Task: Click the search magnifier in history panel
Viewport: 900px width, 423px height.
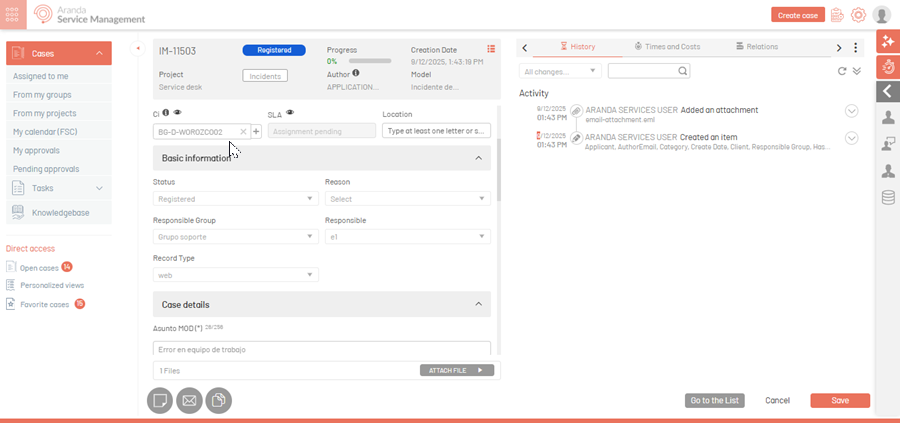Action: click(683, 71)
